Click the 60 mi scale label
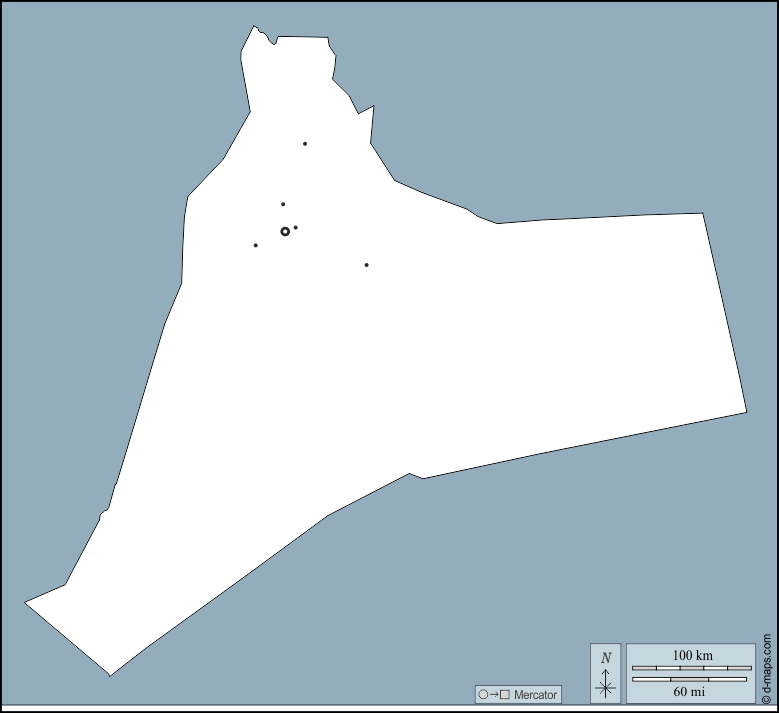 tap(691, 690)
